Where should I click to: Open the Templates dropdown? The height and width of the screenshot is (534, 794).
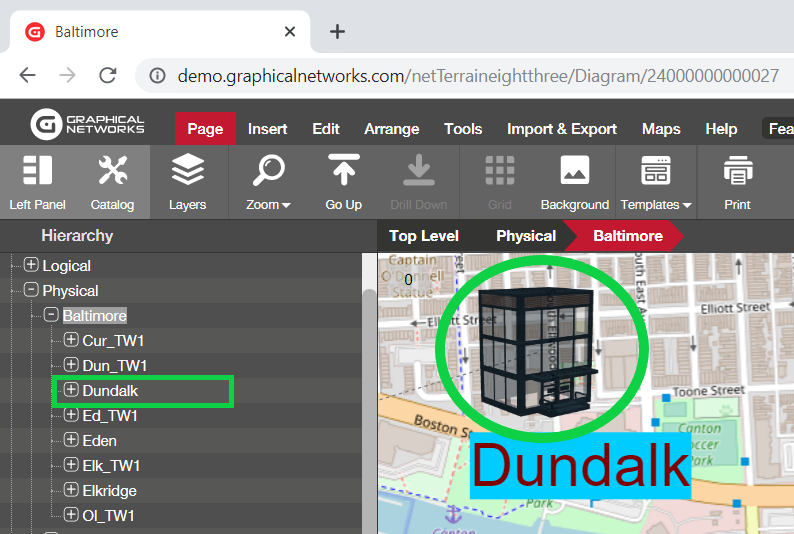click(x=656, y=180)
